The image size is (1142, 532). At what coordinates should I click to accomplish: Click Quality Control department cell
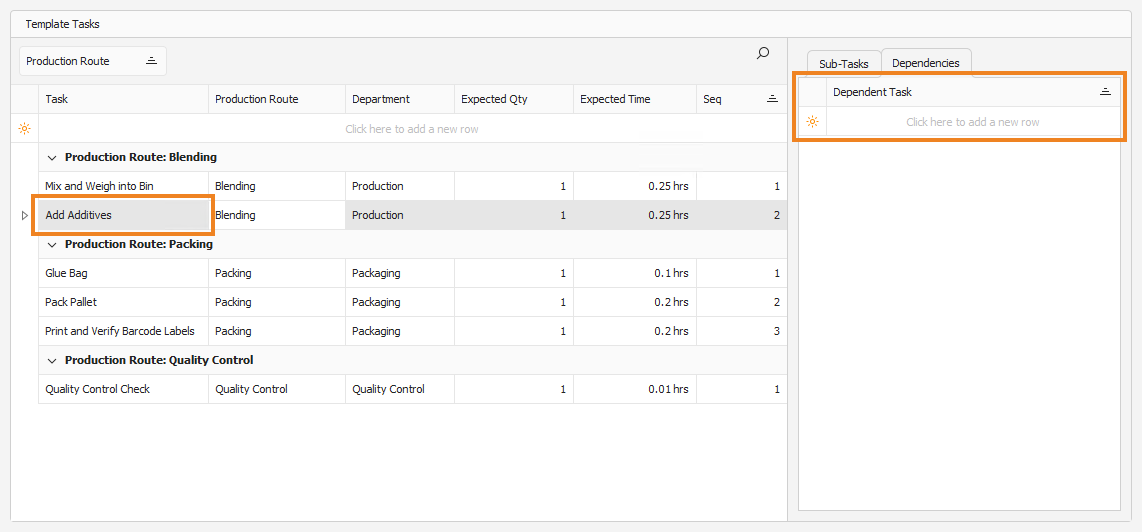pyautogui.click(x=400, y=389)
